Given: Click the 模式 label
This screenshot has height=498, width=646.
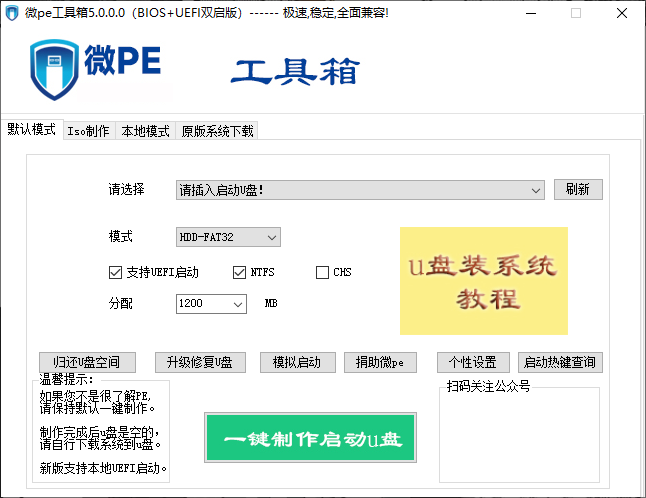Looking at the screenshot, I should [x=121, y=236].
